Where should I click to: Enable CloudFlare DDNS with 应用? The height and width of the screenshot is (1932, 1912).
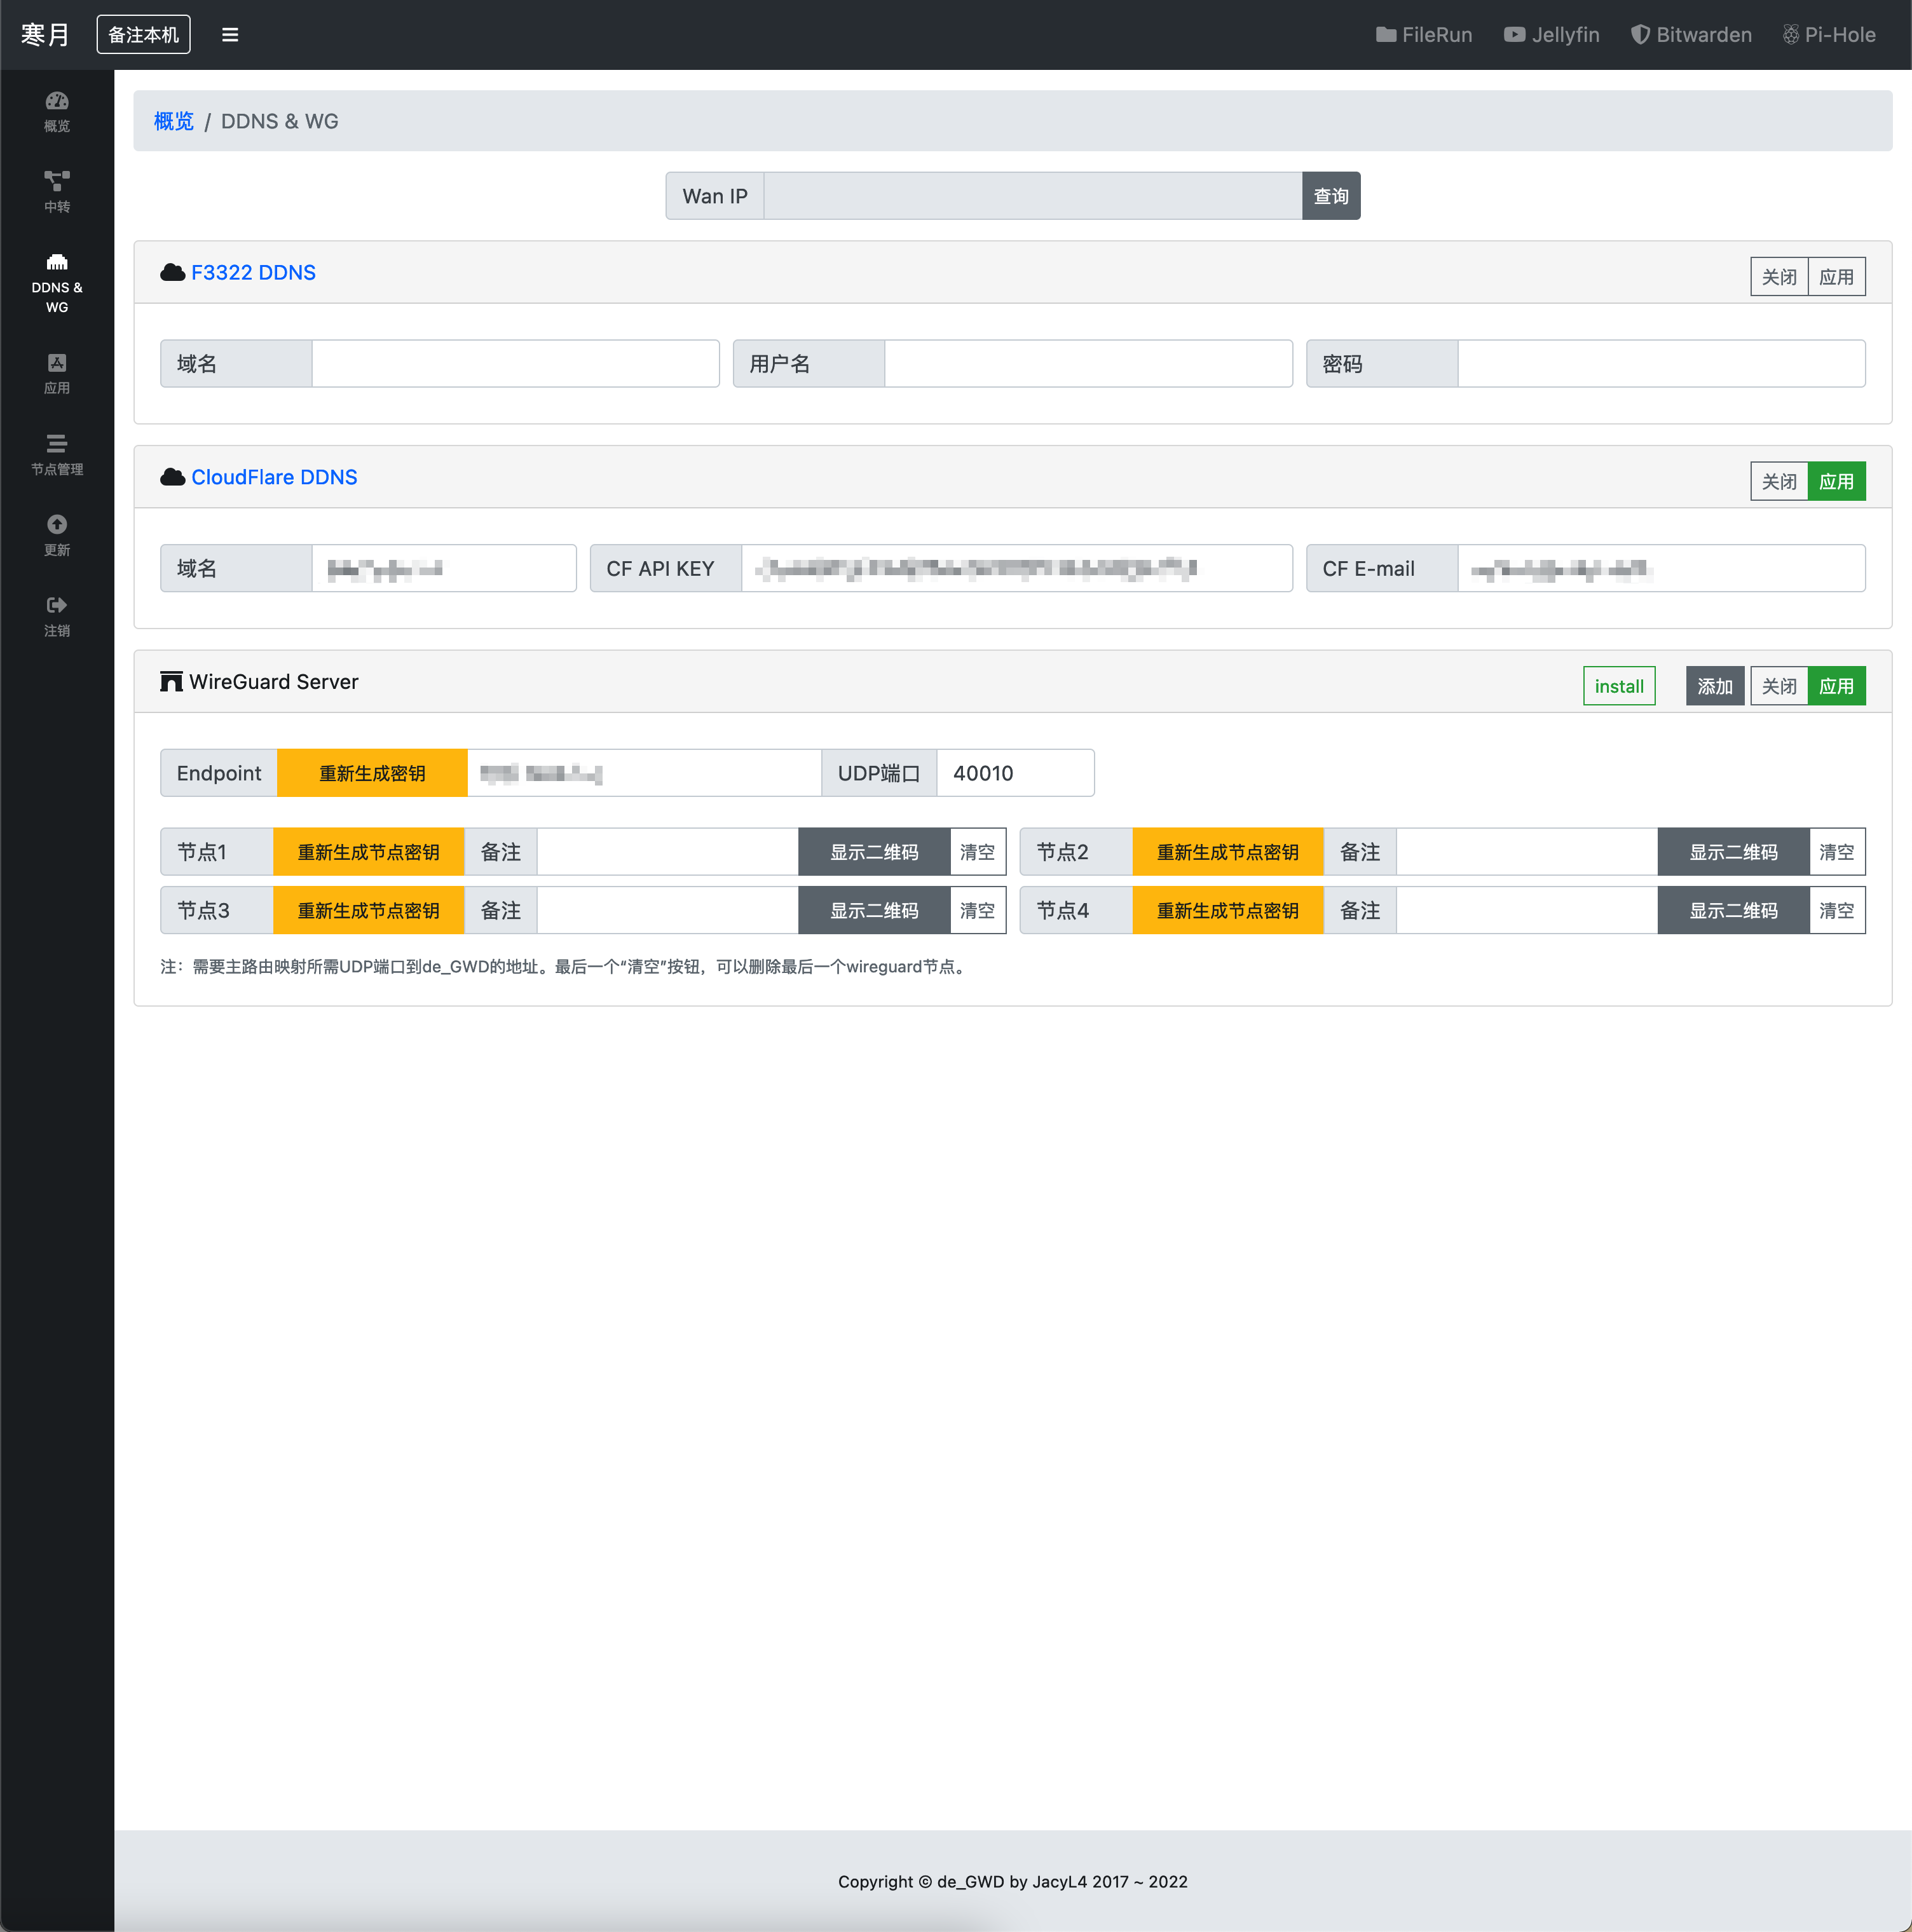pyautogui.click(x=1836, y=482)
